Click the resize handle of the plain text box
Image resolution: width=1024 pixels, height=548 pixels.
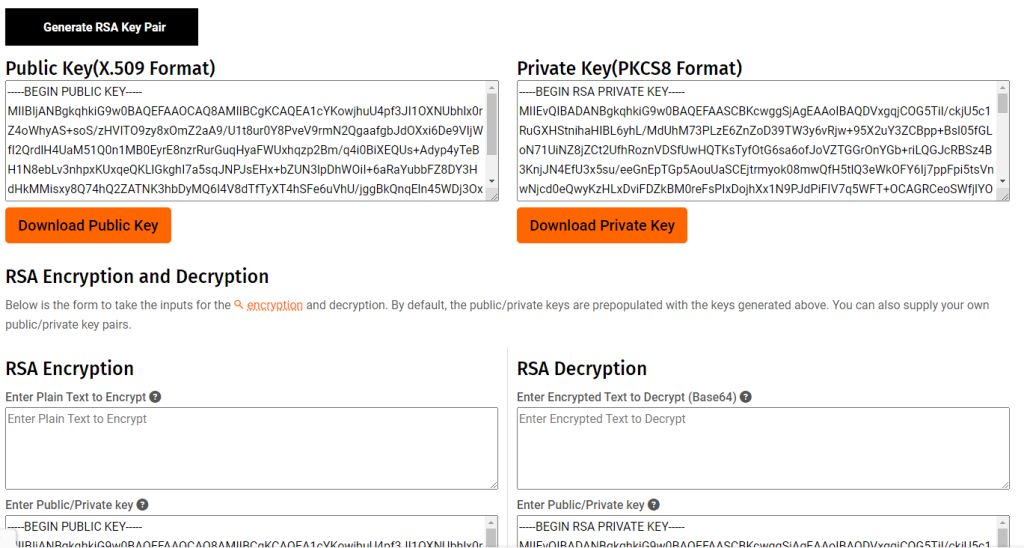[492, 484]
